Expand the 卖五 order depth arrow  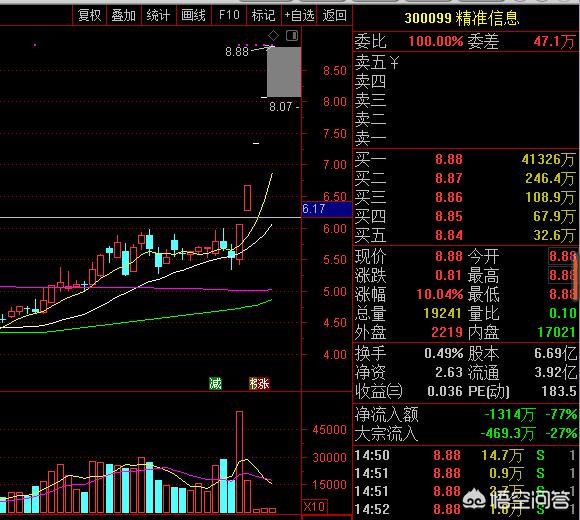click(x=395, y=62)
